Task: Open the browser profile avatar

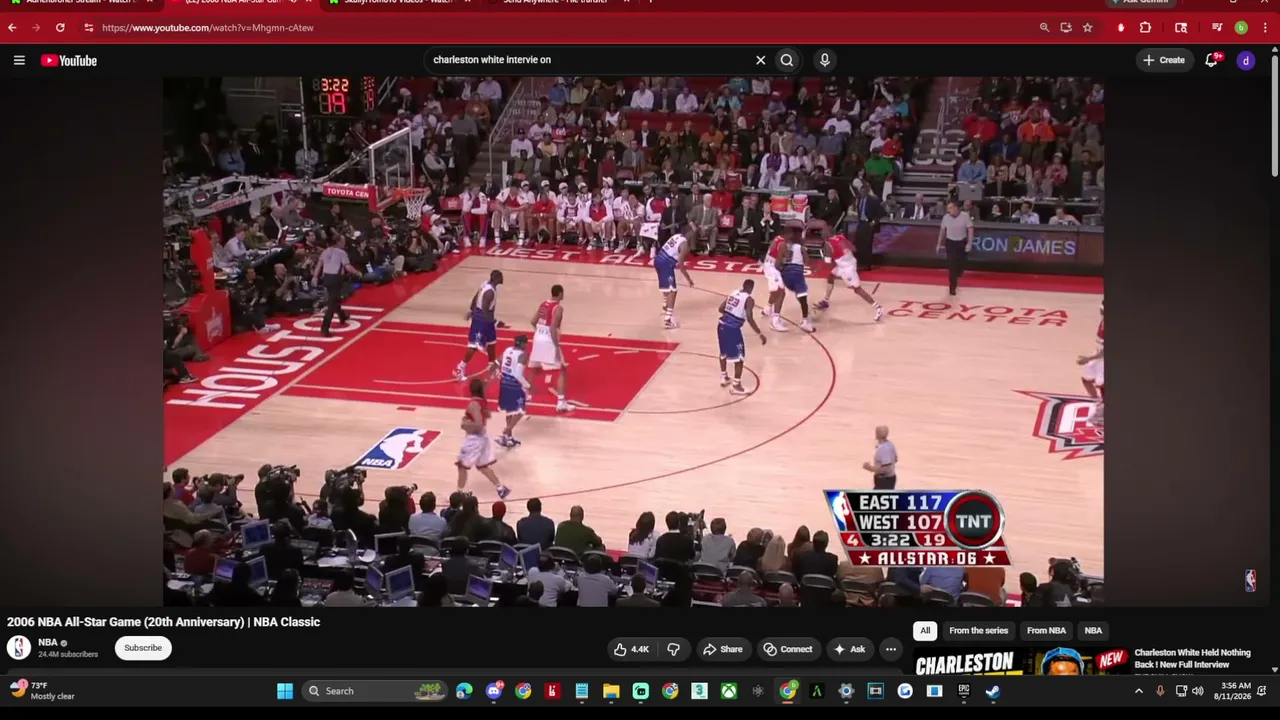Action: tap(1241, 28)
